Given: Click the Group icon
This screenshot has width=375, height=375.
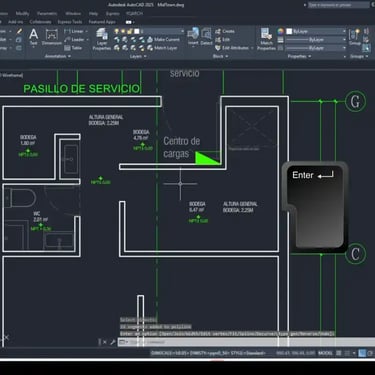Looking at the screenshot, I should pos(355,37).
